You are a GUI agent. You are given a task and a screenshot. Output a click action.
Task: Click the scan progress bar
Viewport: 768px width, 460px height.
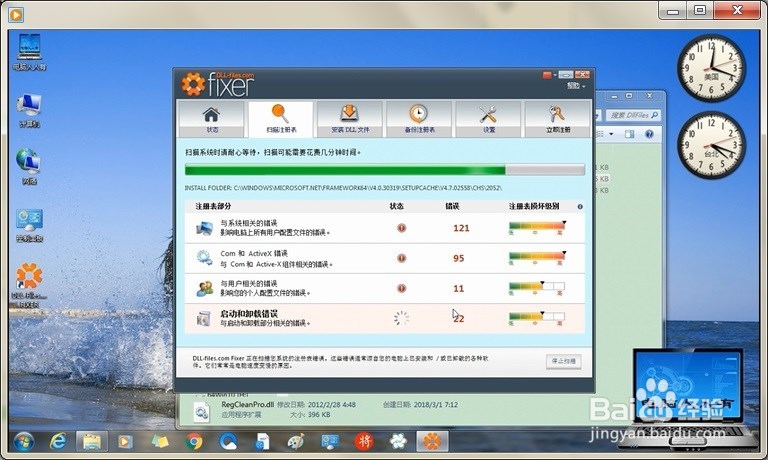point(384,170)
